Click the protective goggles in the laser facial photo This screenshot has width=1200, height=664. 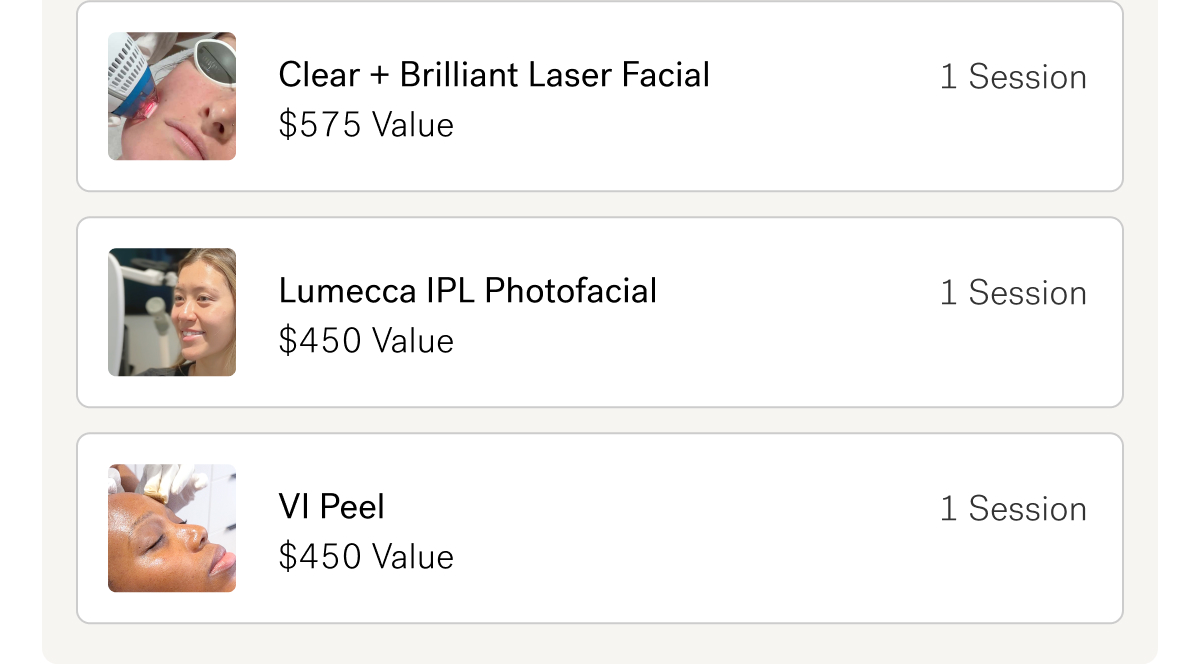pyautogui.click(x=214, y=62)
